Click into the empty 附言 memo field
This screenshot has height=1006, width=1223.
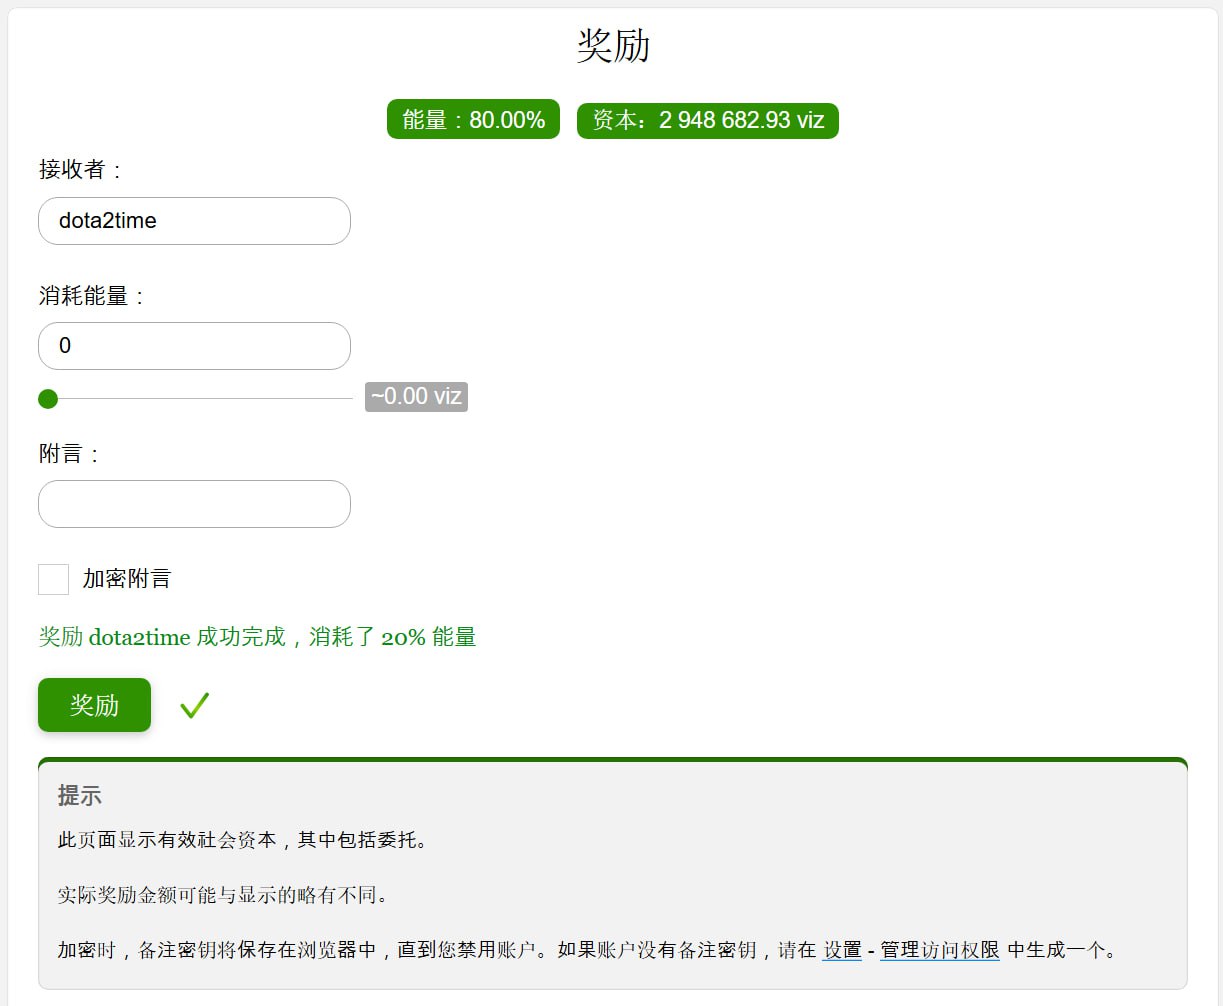tap(194, 504)
